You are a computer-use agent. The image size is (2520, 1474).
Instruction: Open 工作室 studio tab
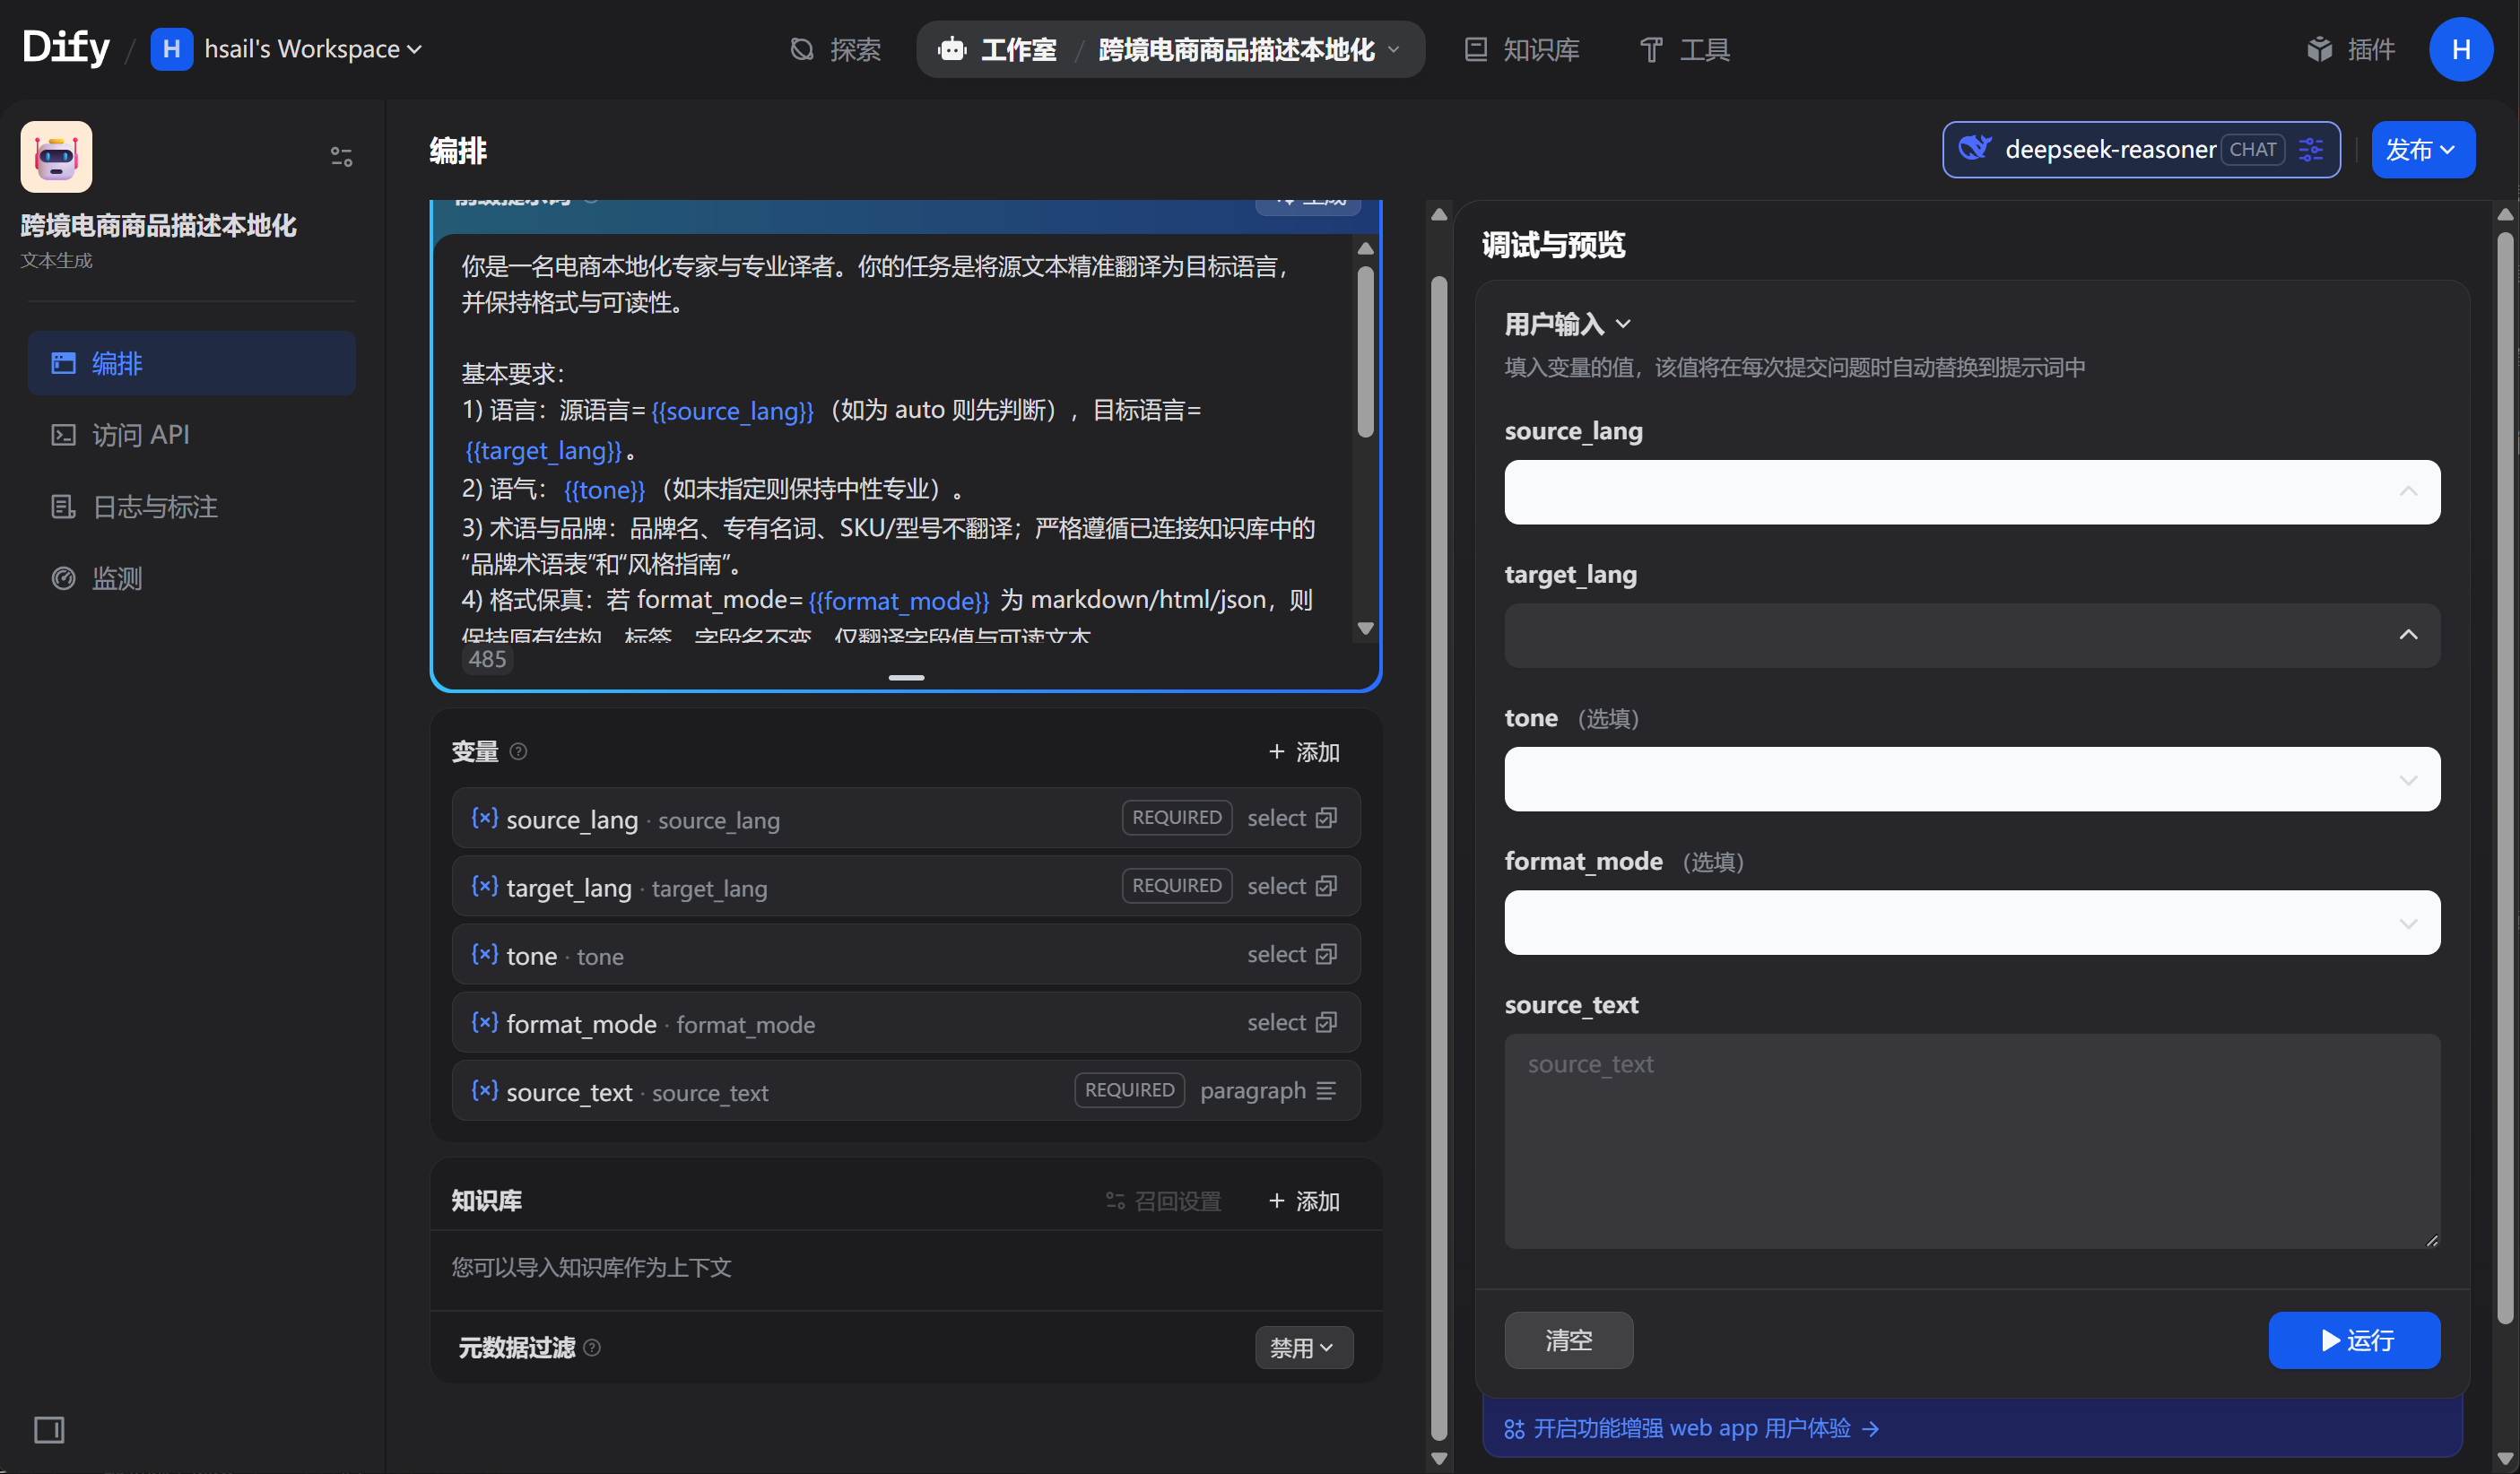(998, 49)
